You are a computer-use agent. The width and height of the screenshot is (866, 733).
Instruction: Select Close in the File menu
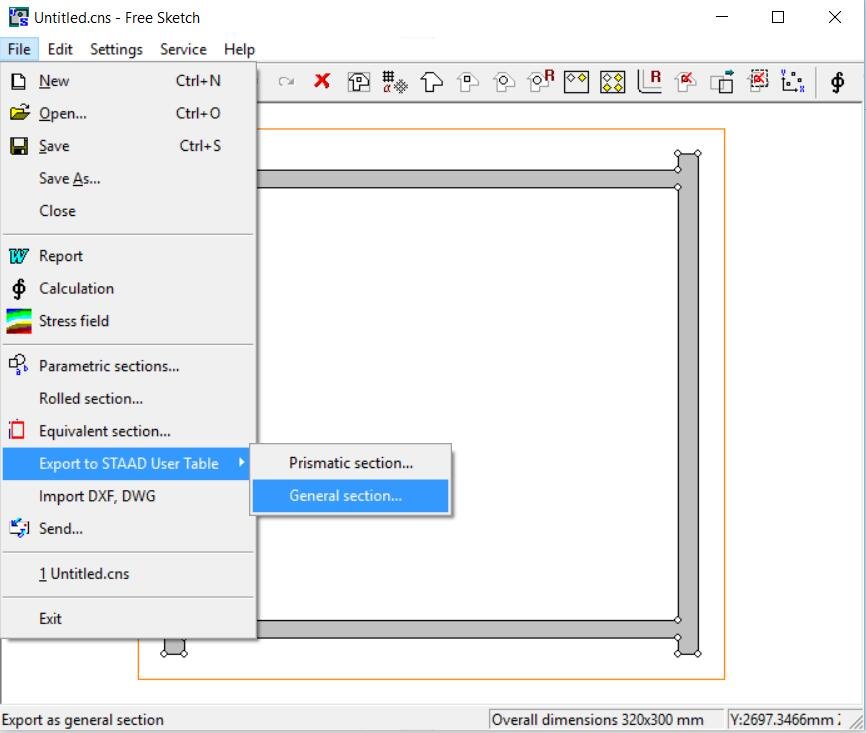(x=129, y=211)
